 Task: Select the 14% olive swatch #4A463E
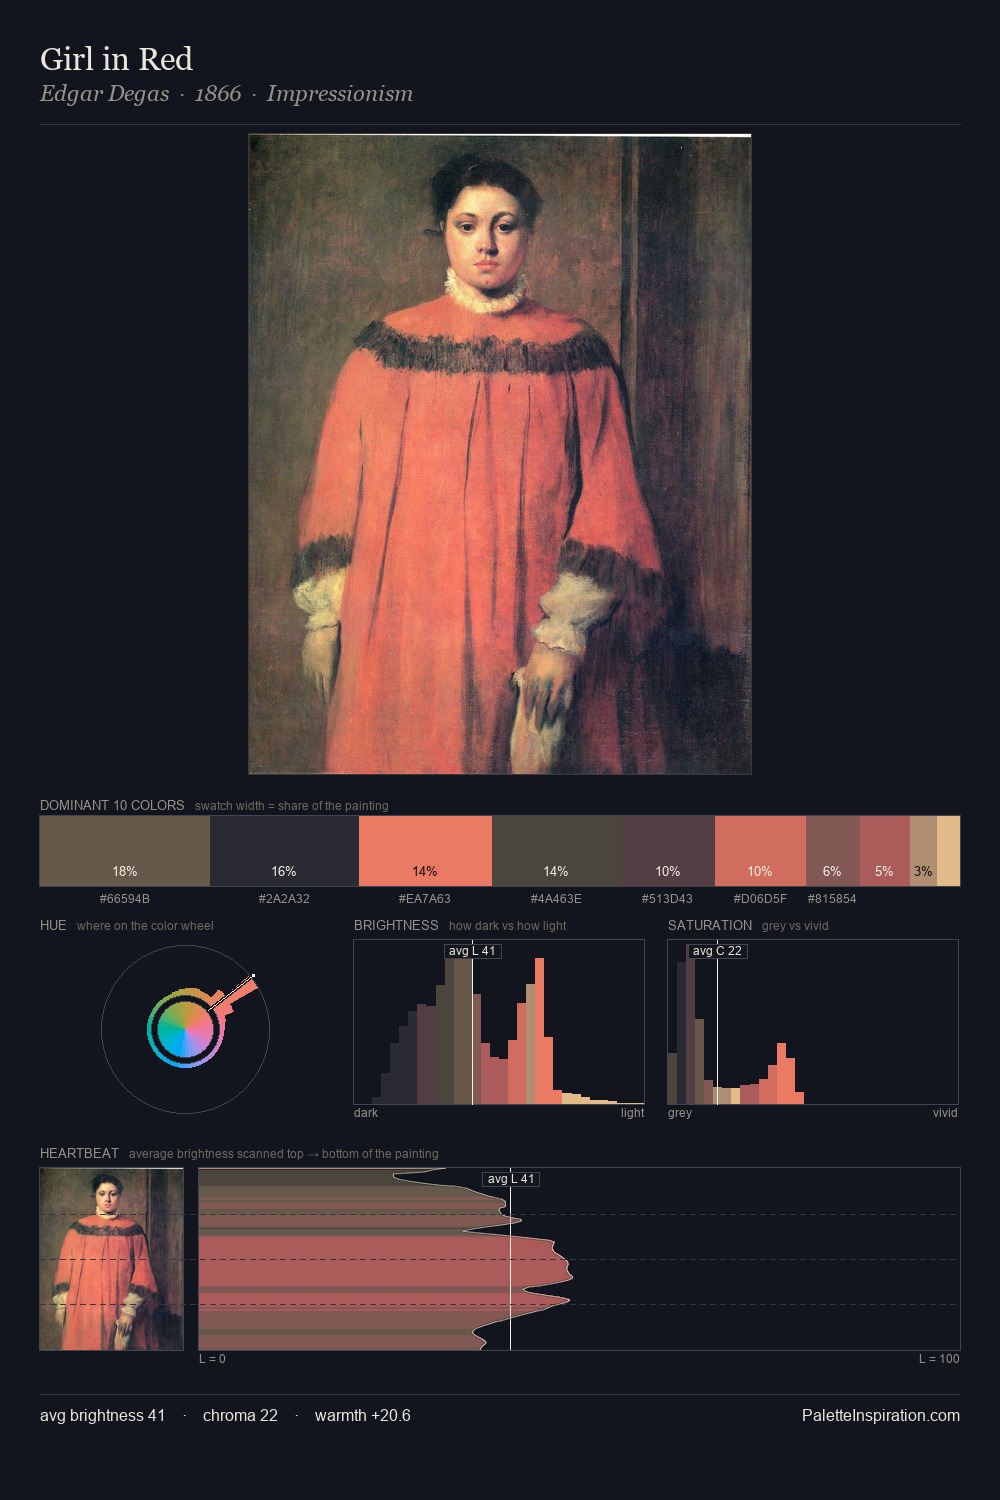click(556, 851)
